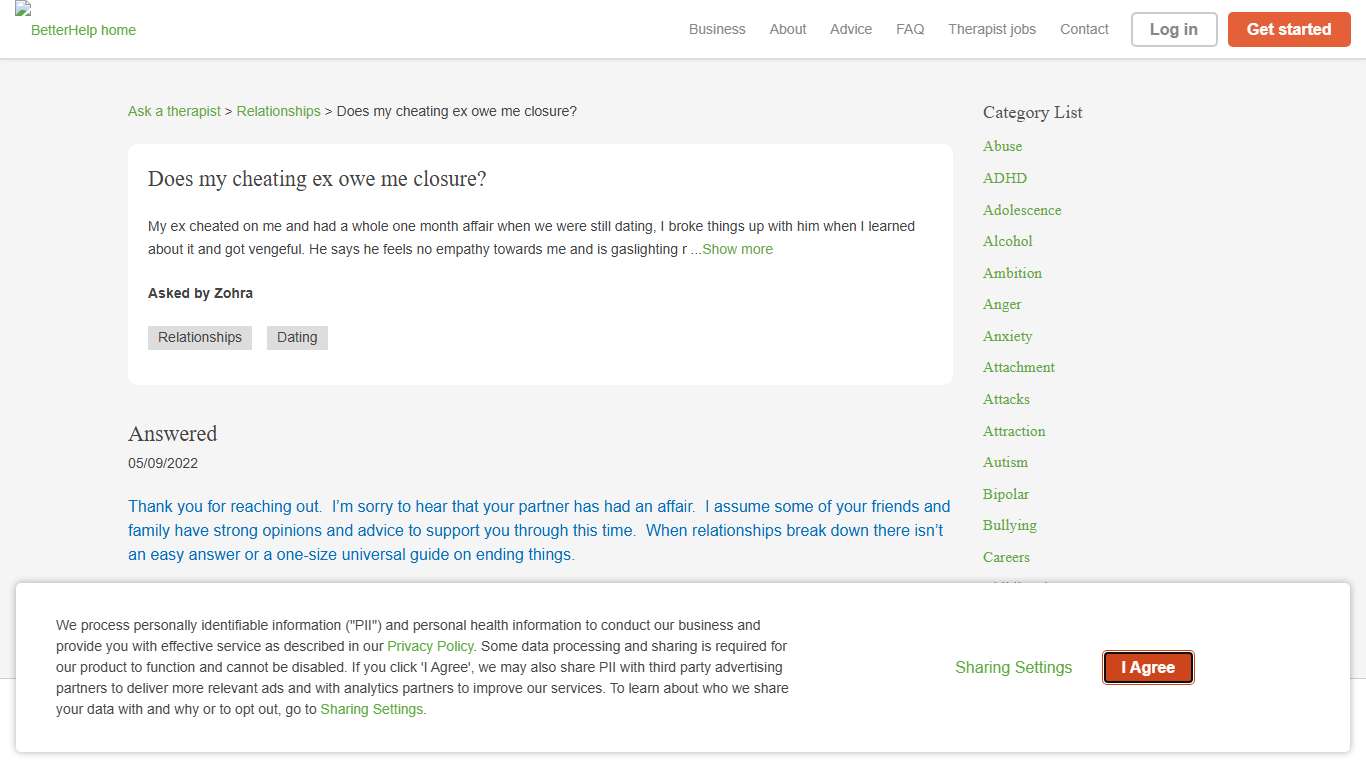Select the Relationships tag
1366x768 pixels.
coord(200,337)
